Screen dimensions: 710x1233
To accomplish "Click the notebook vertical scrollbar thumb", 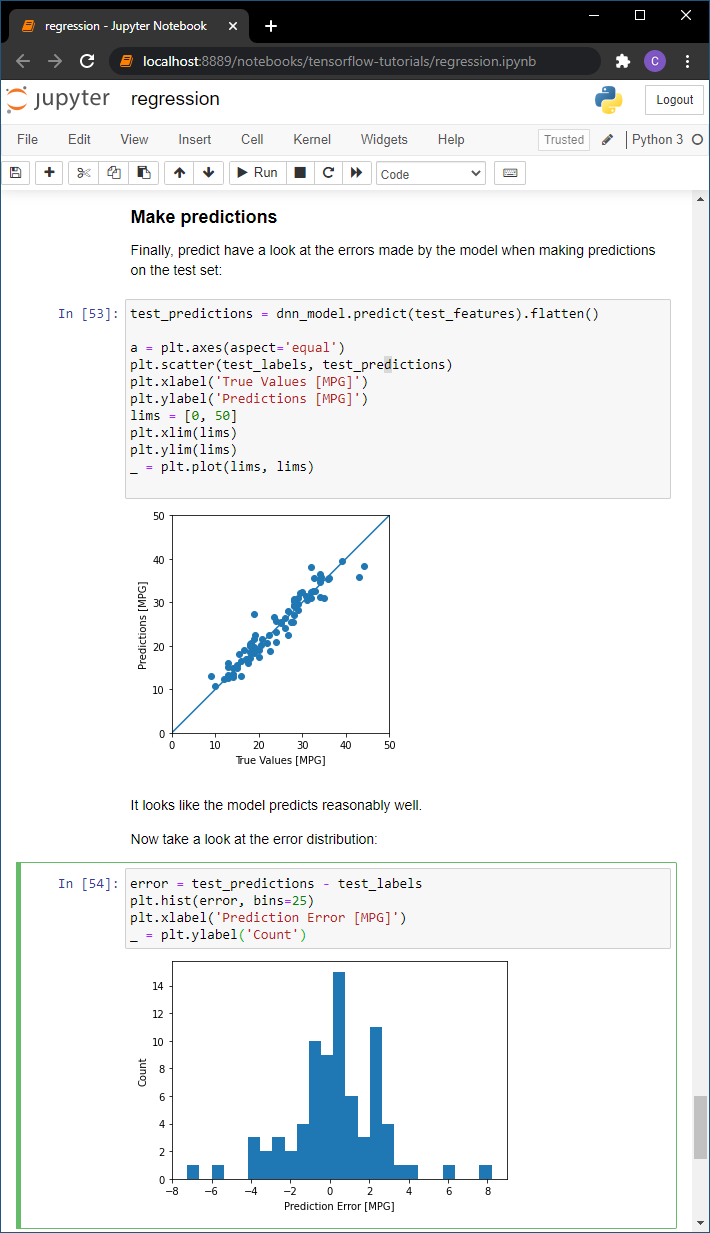I will [701, 1127].
